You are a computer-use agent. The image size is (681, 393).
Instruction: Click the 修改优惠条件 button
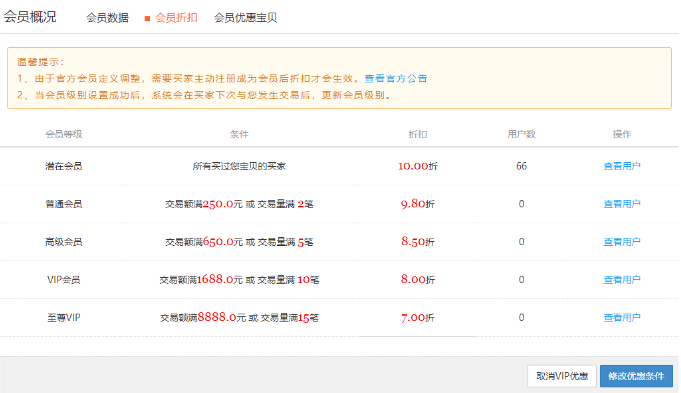tap(636, 376)
